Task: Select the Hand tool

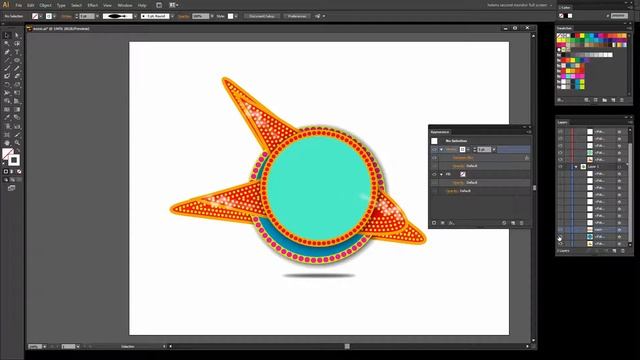Action: click(7, 143)
